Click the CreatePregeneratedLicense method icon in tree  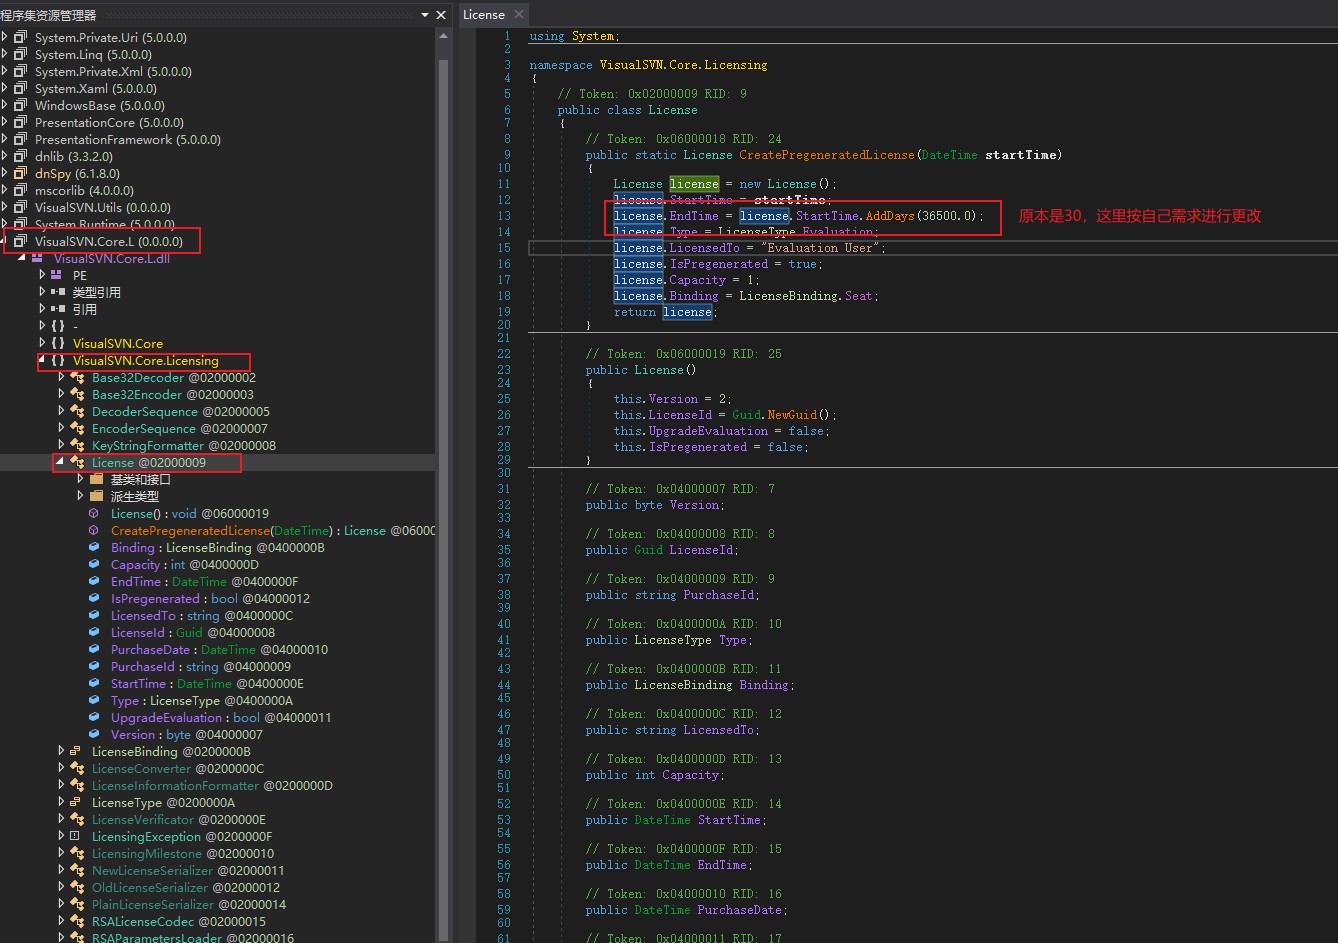click(x=93, y=530)
